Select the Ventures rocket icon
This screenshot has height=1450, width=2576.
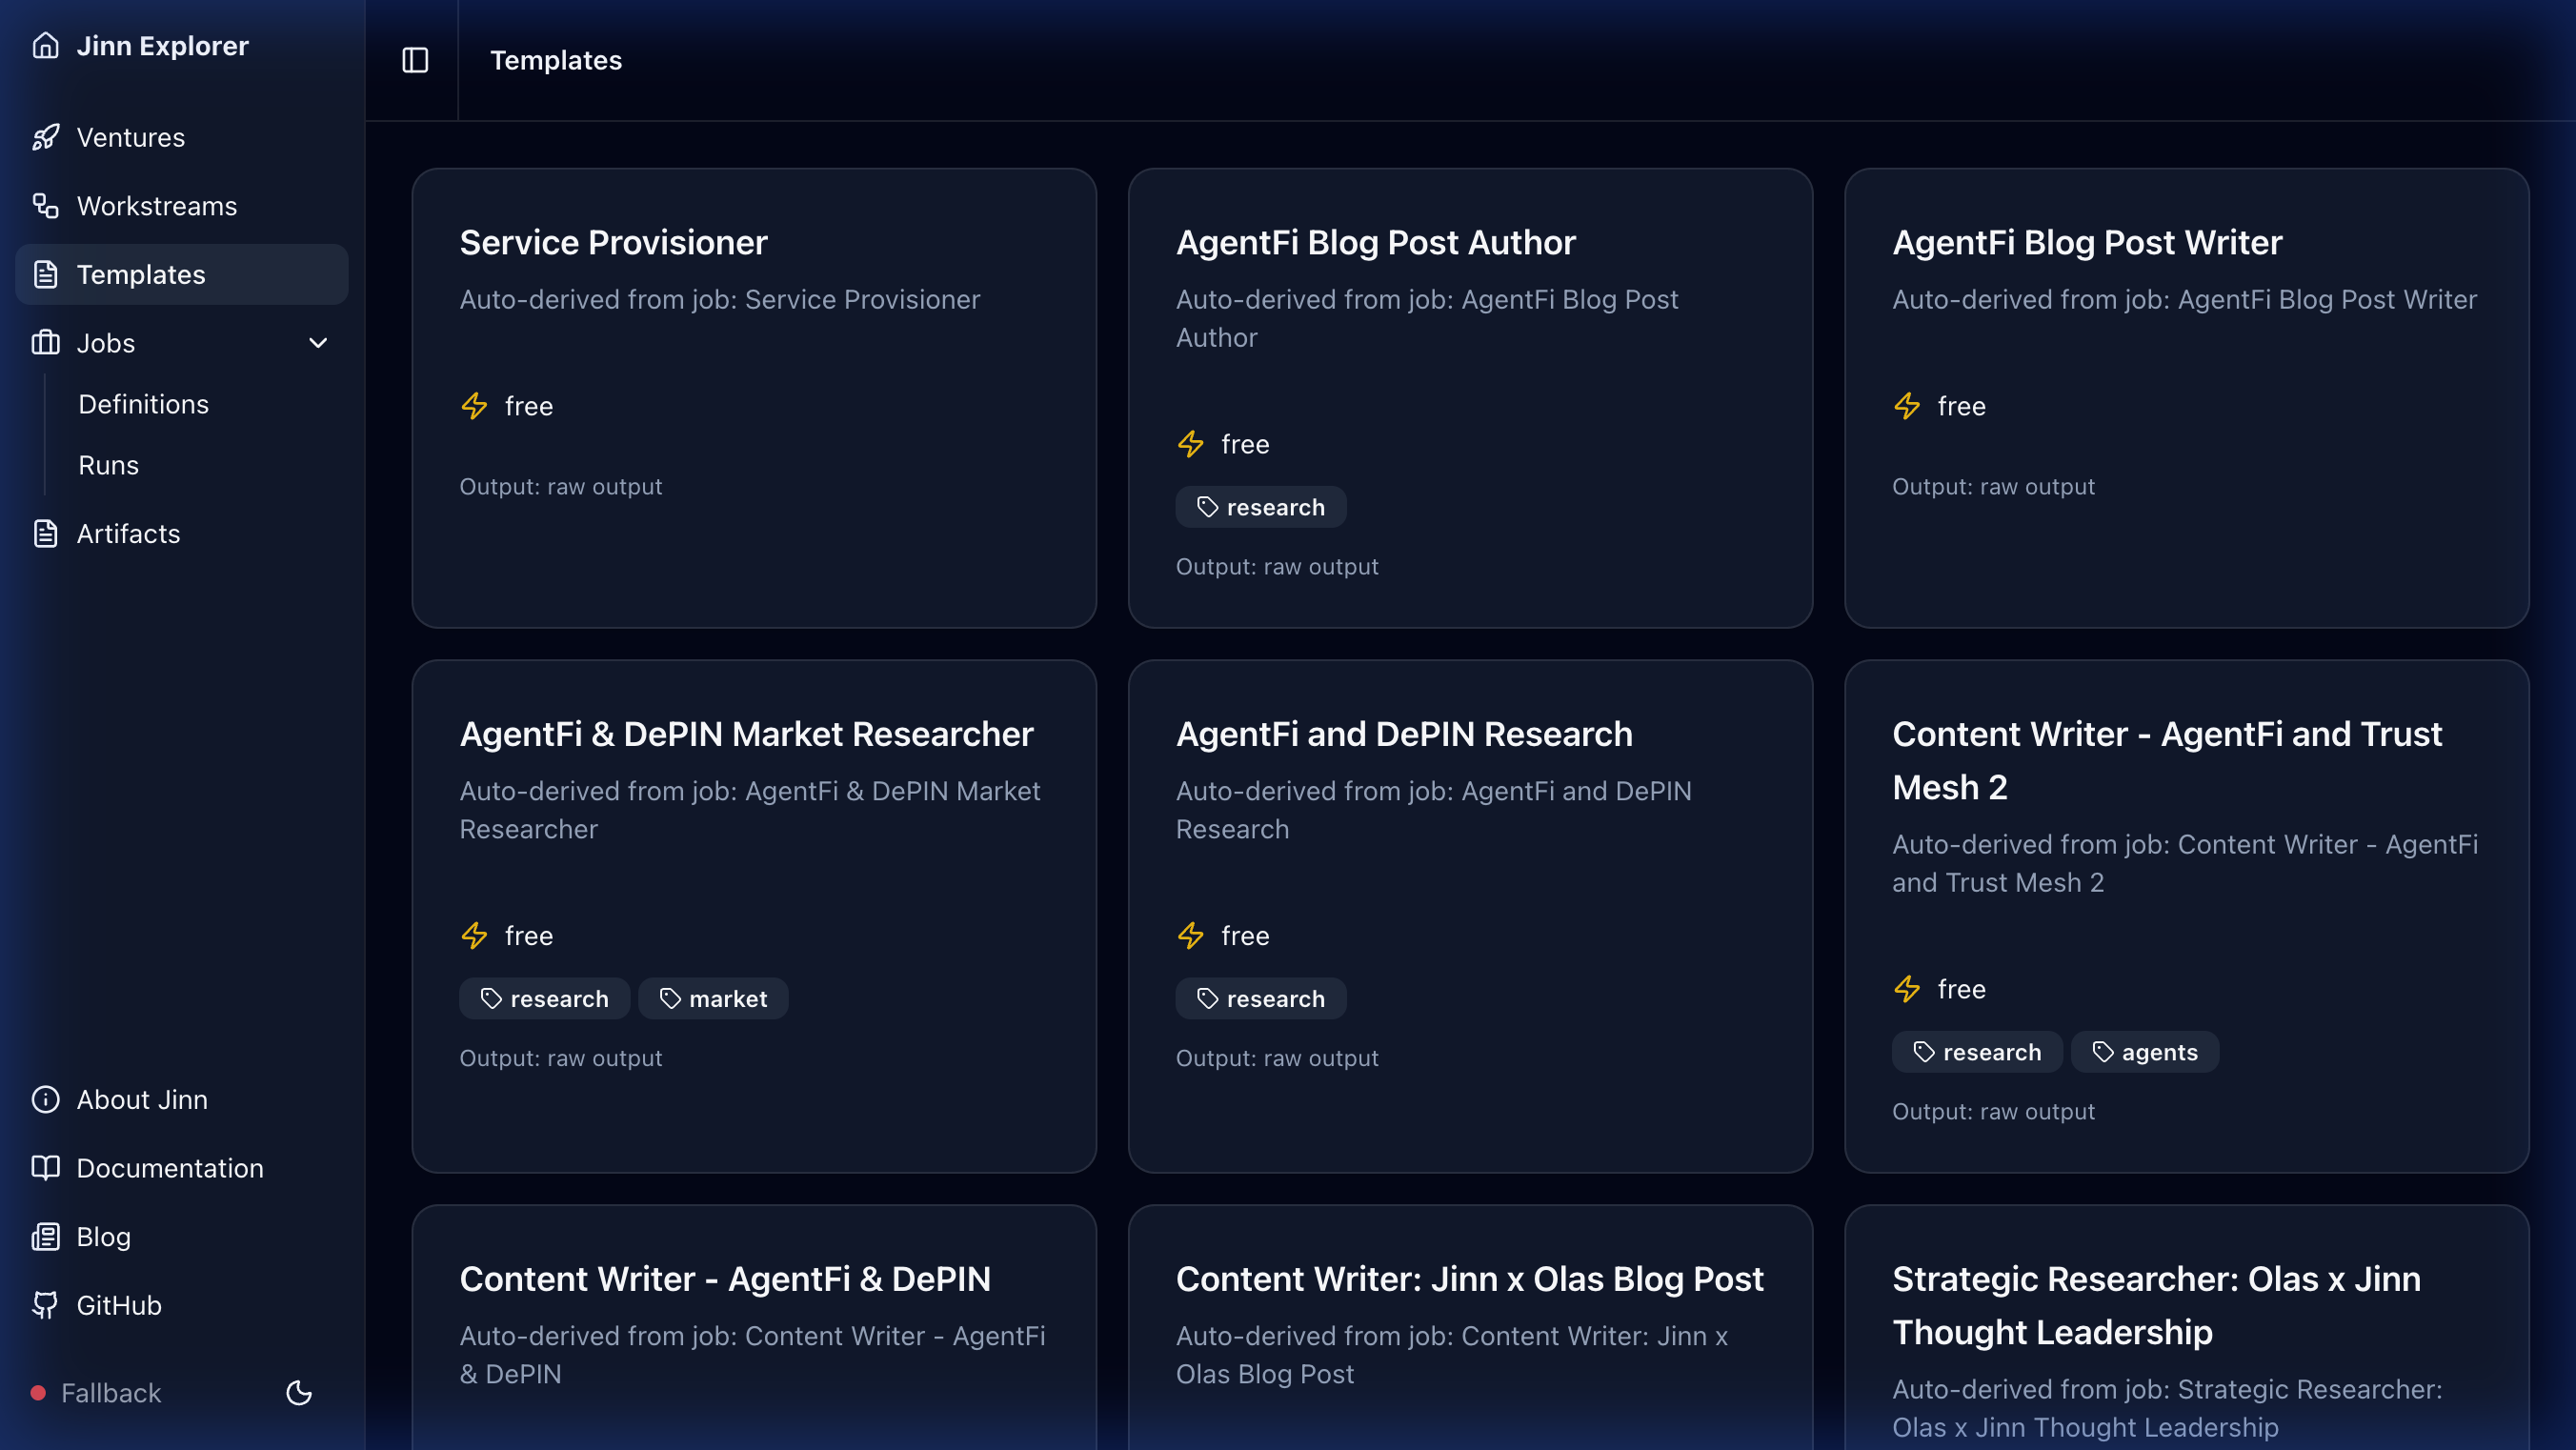tap(47, 137)
